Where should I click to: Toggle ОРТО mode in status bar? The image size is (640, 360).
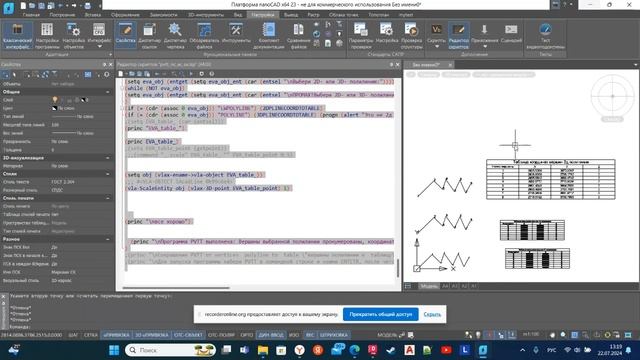coord(247,335)
